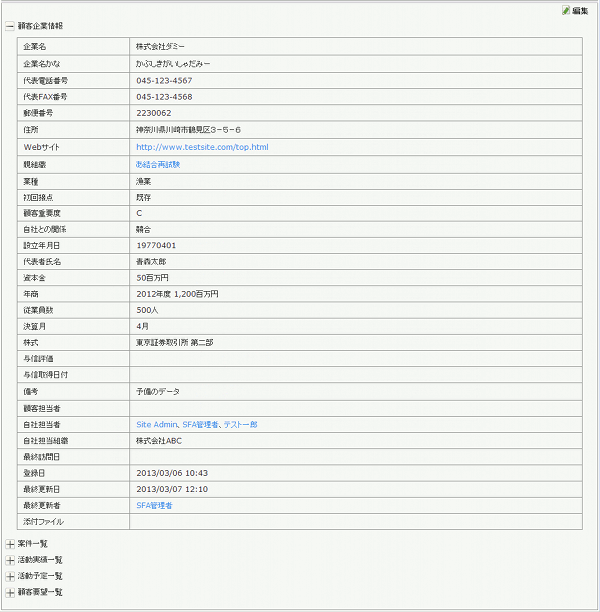The width and height of the screenshot is (600, 612).
Task: Select the postal code 2230062
Action: coord(154,113)
